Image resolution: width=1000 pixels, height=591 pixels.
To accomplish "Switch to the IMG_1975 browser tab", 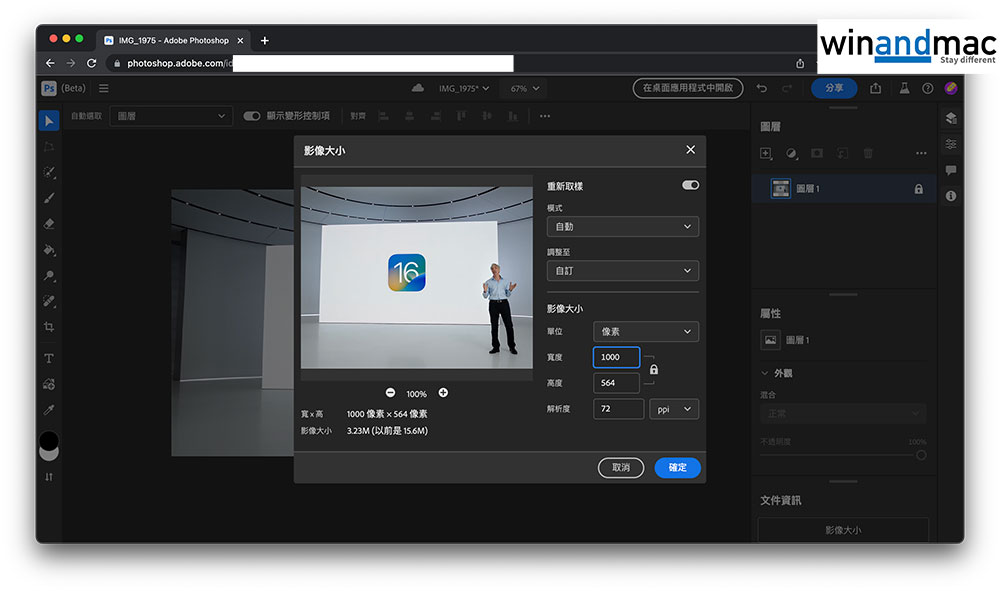I will 170,40.
